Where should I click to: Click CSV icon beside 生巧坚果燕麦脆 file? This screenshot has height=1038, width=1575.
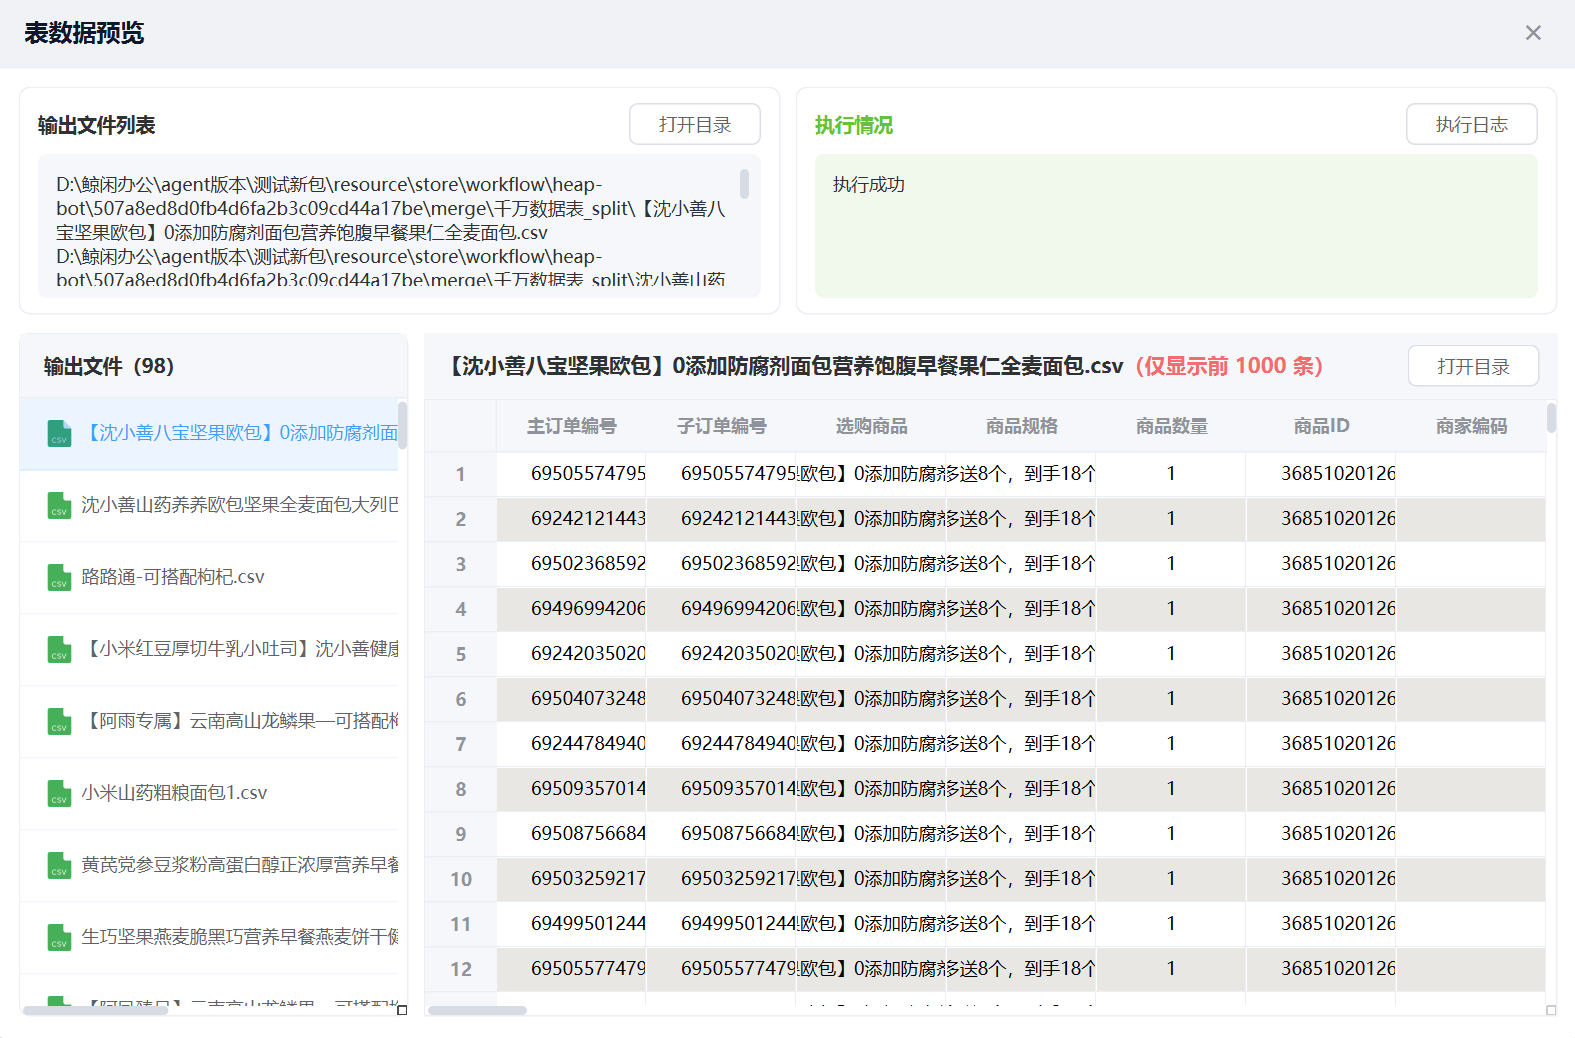pos(59,938)
